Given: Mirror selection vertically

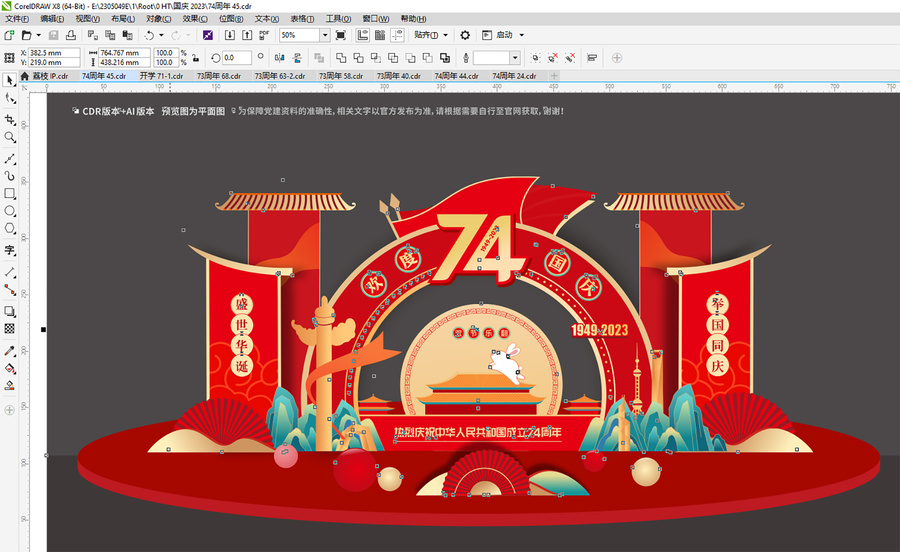Looking at the screenshot, I should coord(297,57).
